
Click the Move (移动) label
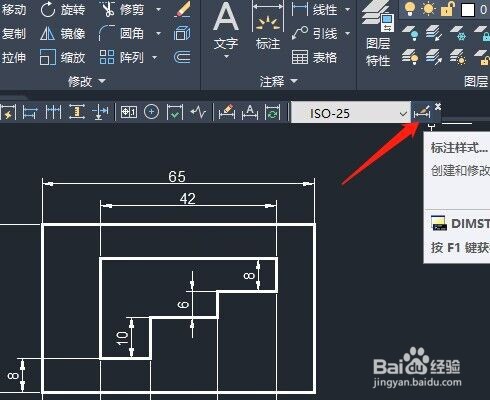pos(14,10)
